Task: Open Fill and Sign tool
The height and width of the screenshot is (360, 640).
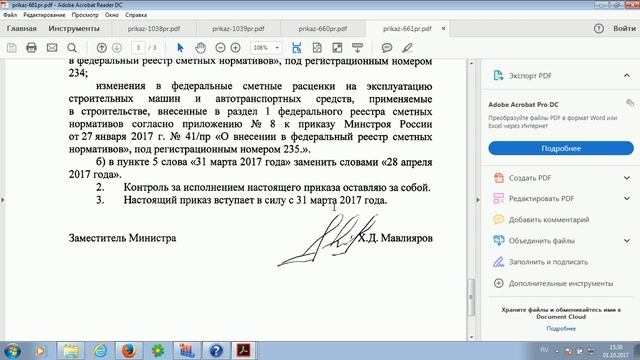Action: 540,262
